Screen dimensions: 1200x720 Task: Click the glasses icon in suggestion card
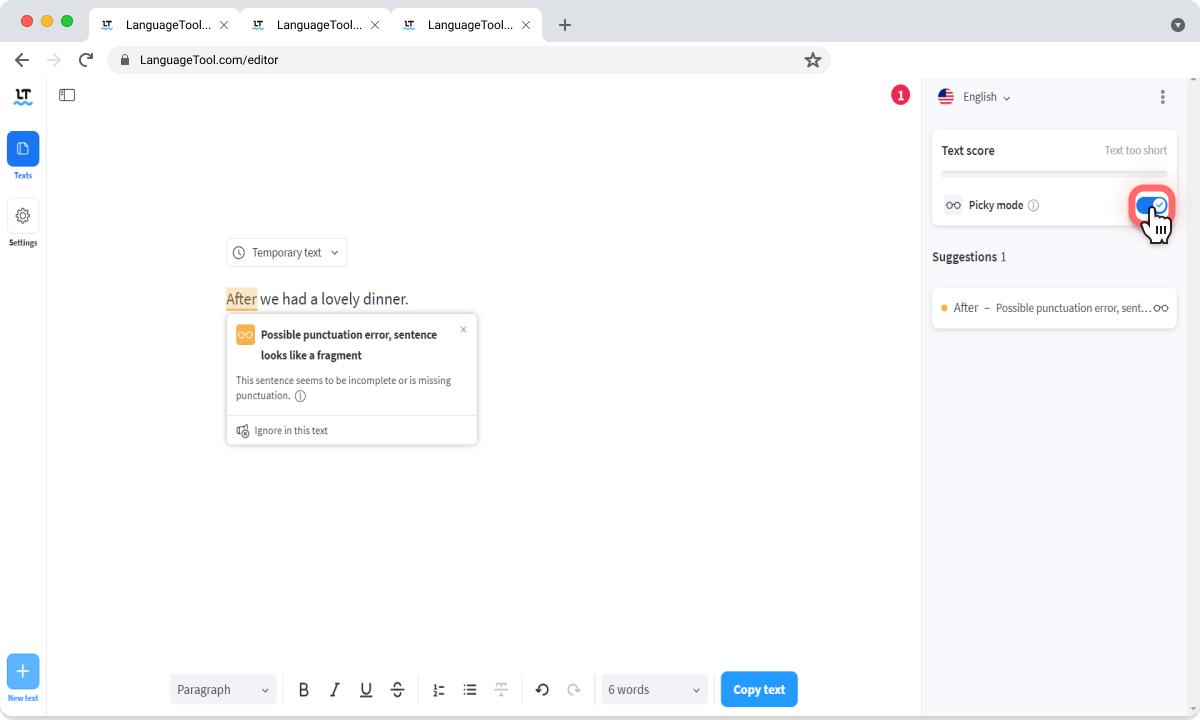click(1161, 308)
